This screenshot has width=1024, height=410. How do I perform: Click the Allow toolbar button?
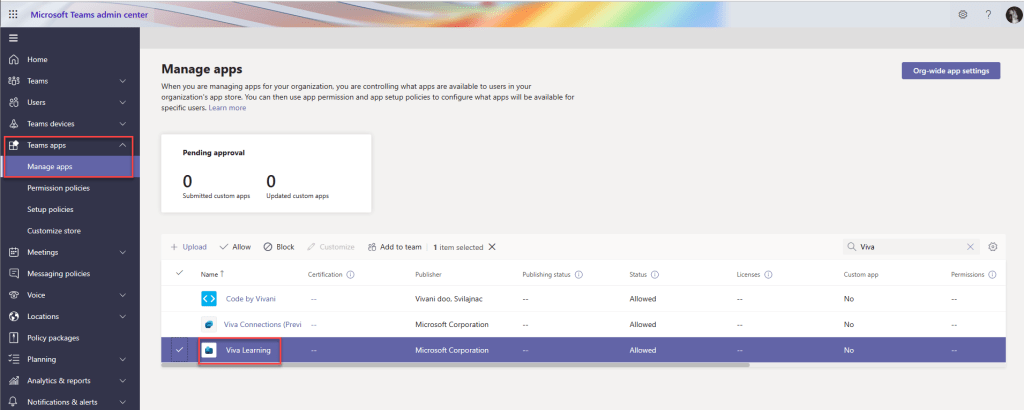pos(235,247)
